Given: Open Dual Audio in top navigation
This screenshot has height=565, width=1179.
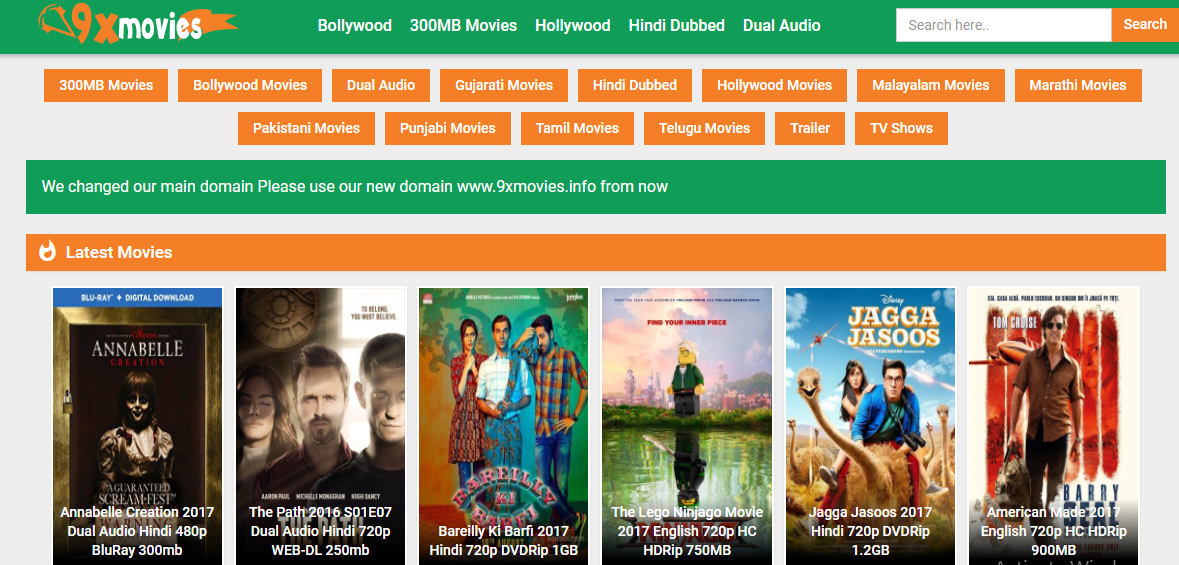Looking at the screenshot, I should [782, 26].
